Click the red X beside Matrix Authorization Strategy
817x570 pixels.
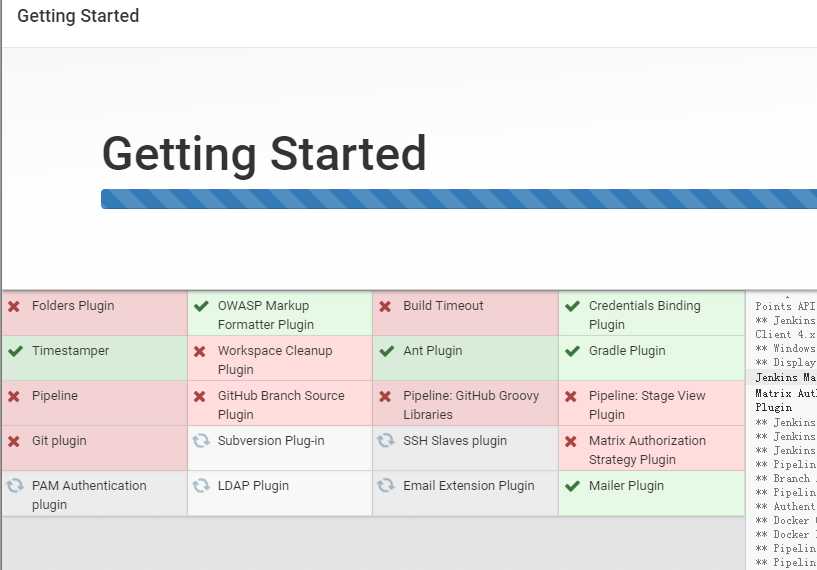571,441
